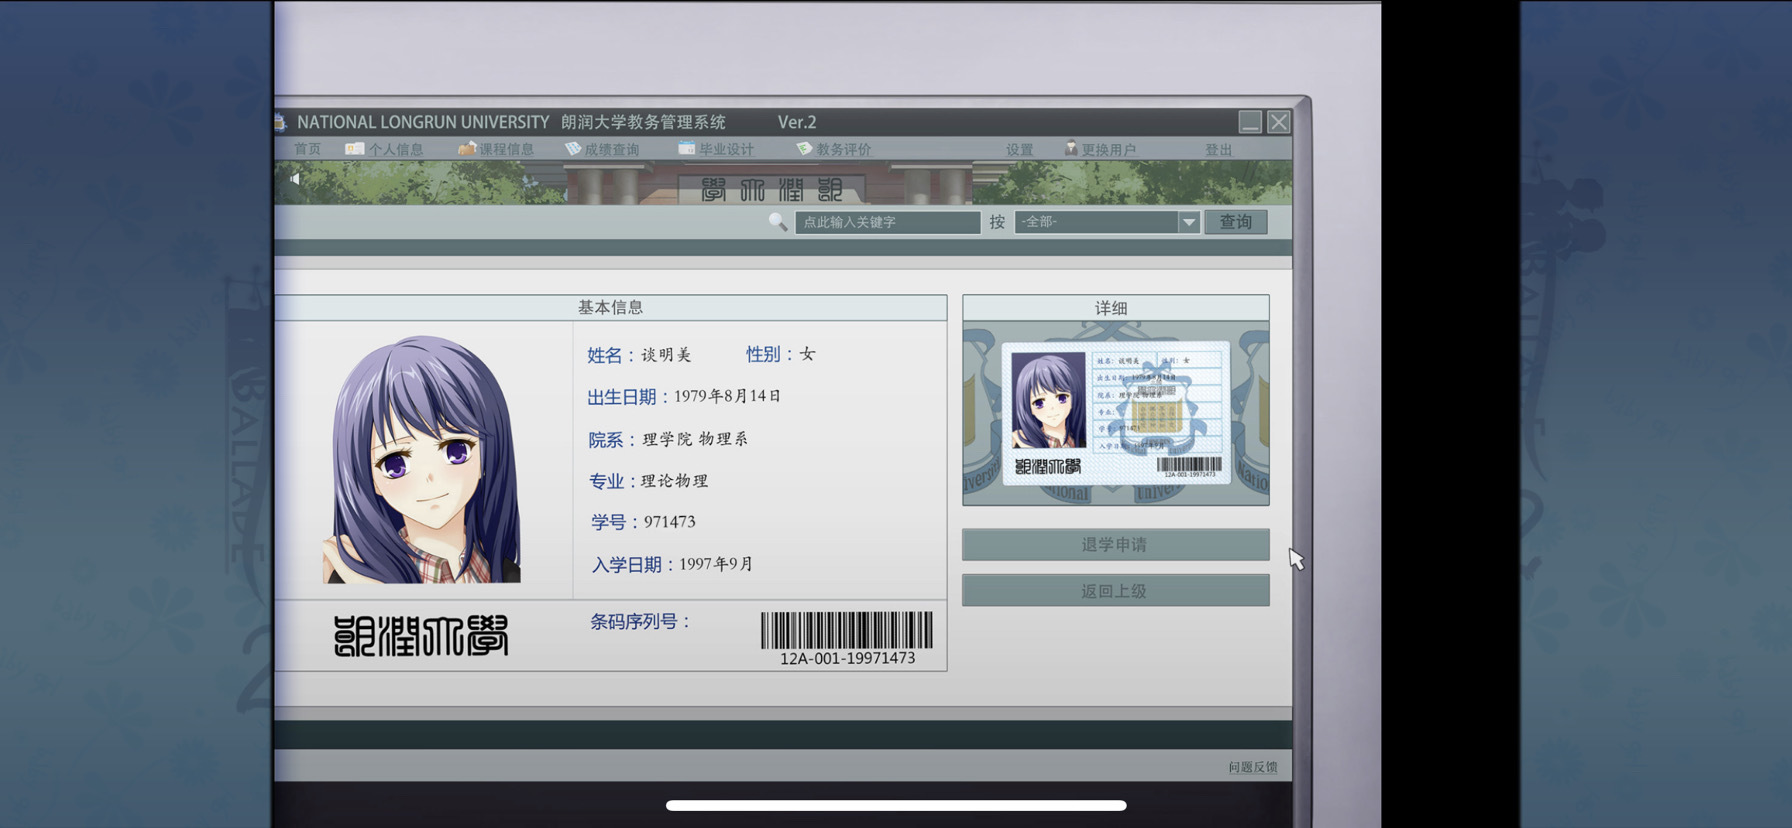Go to 首页 menu item
The width and height of the screenshot is (1792, 828).
(308, 149)
